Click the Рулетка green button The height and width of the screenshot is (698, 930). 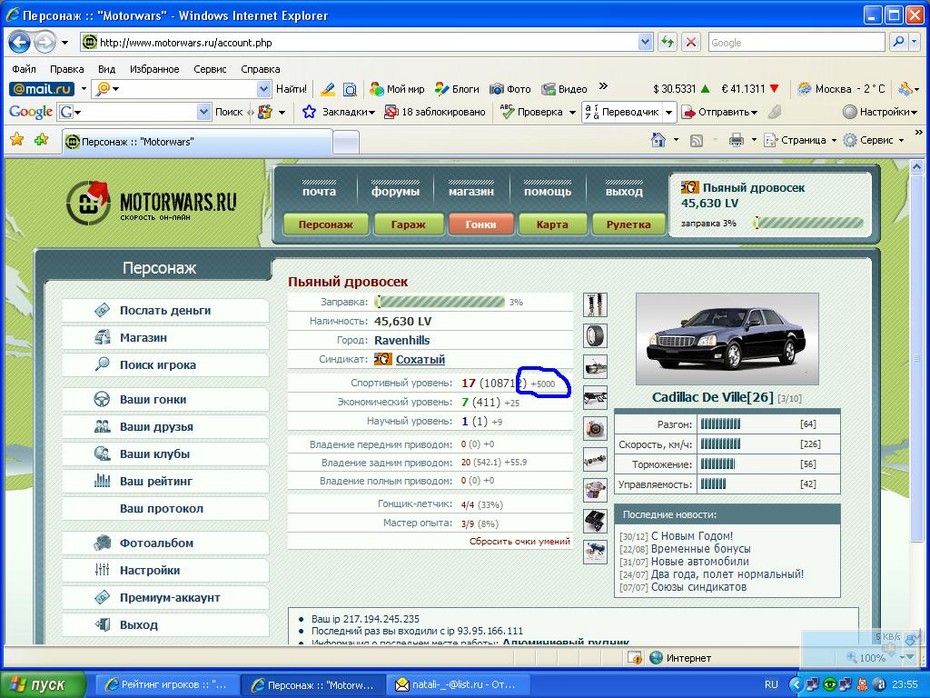(629, 224)
